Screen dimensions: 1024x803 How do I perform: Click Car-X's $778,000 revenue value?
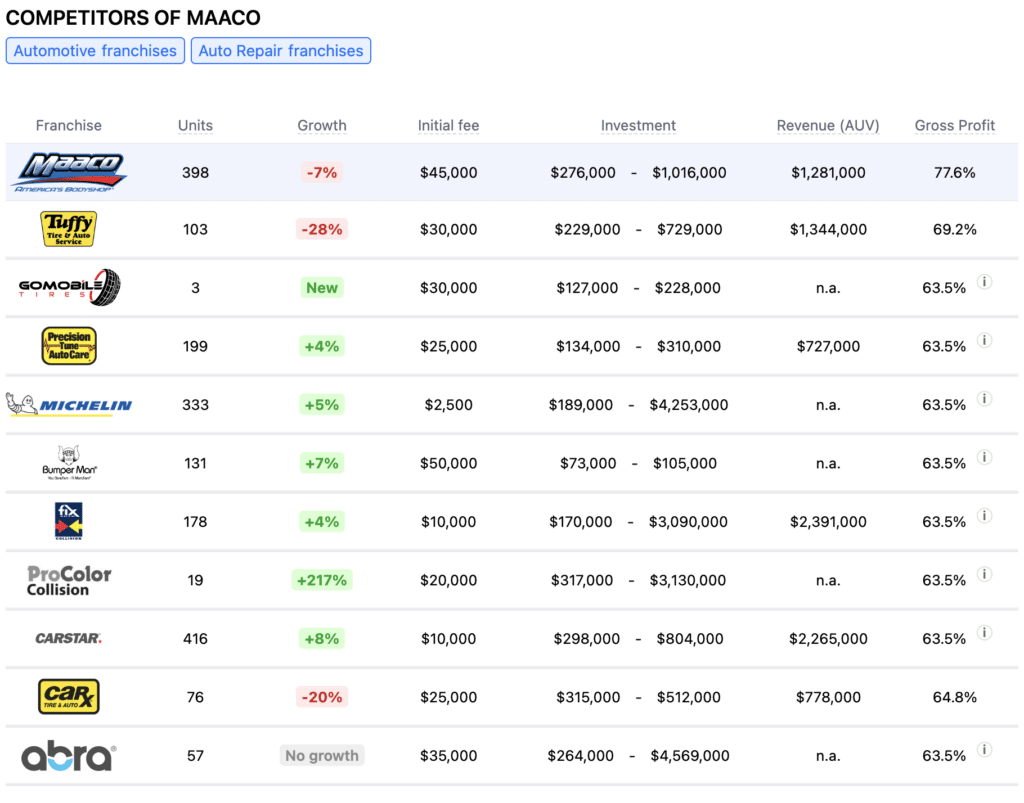[x=828, y=697]
